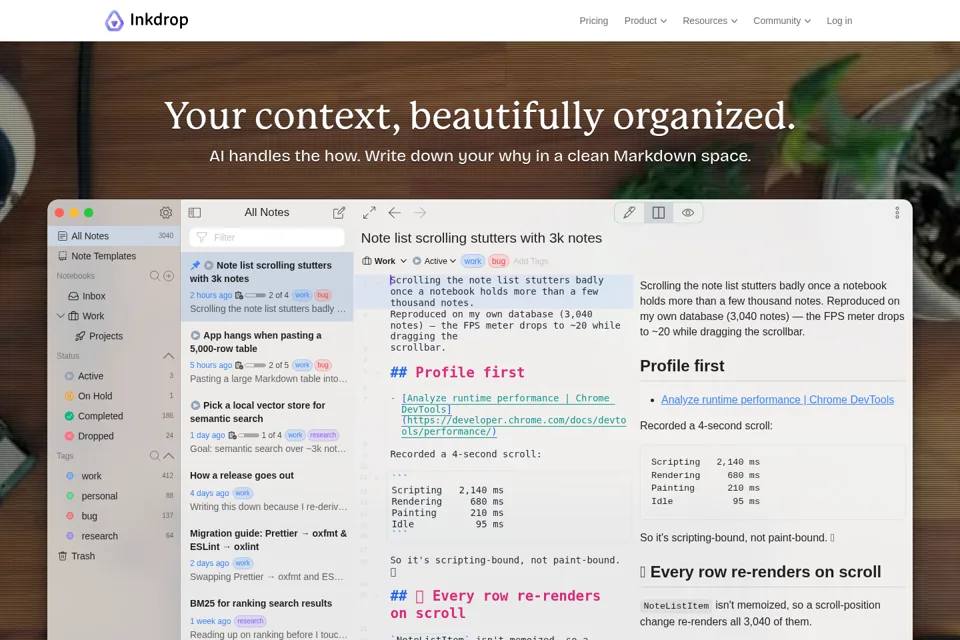This screenshot has width=960, height=640.
Task: Go back with the left arrow
Action: 394,213
